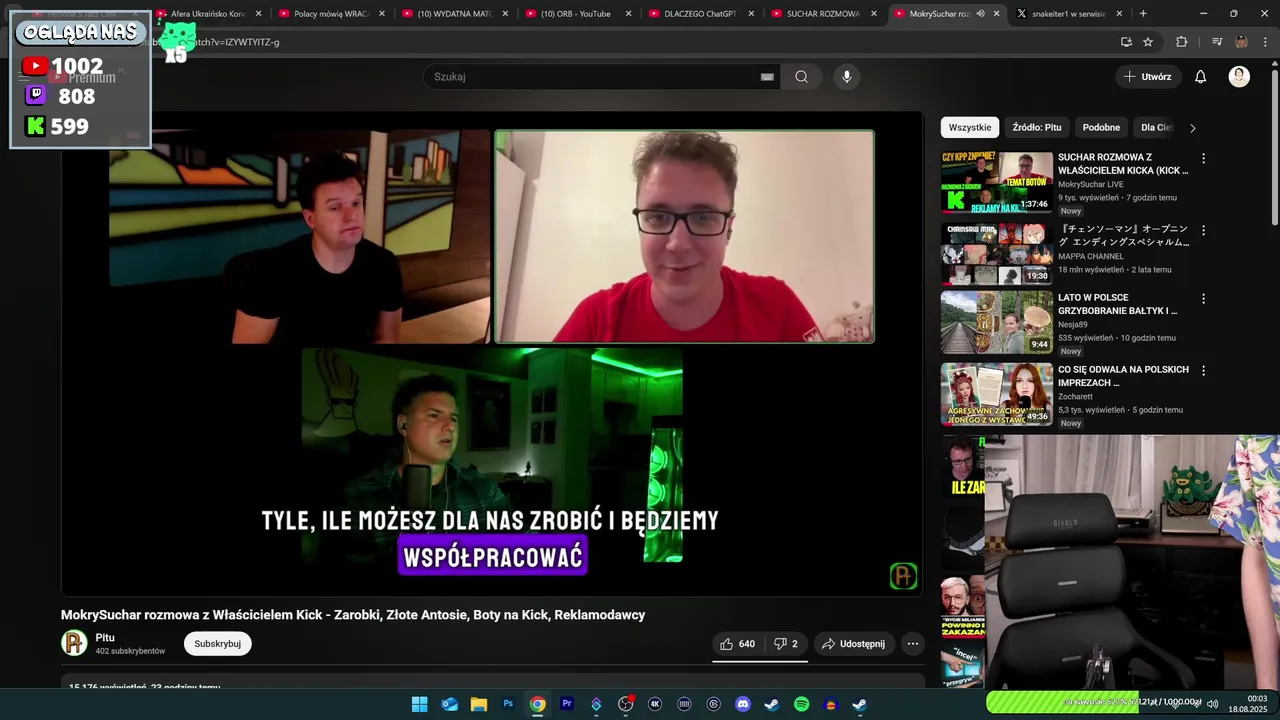Open Spotify from the taskbar
This screenshot has width=1280, height=720.
[801, 704]
